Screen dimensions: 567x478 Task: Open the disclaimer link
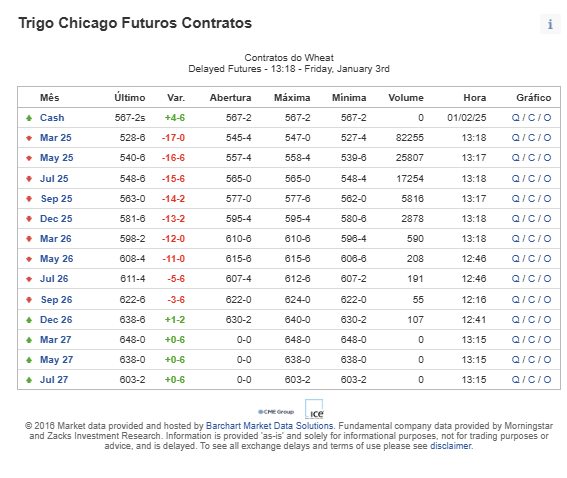click(451, 446)
